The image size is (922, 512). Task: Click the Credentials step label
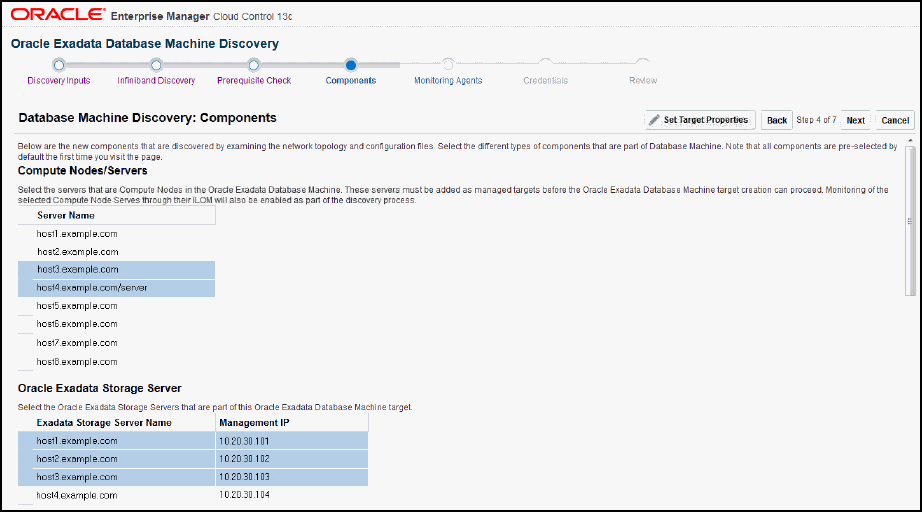pos(546,81)
